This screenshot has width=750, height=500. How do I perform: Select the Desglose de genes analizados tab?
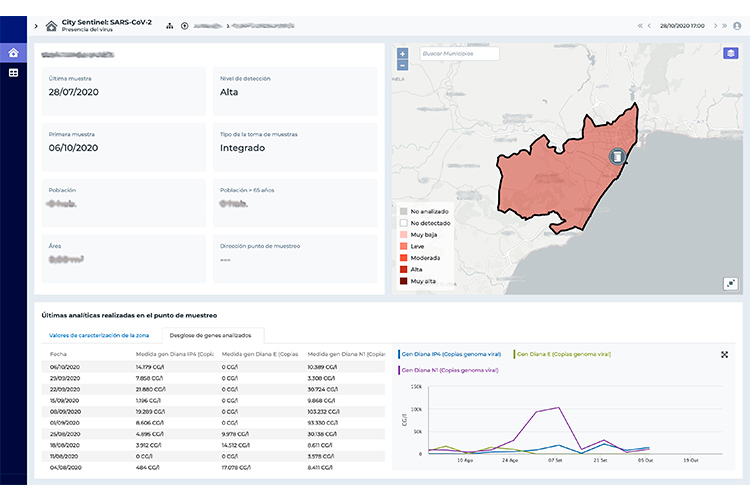(x=210, y=335)
